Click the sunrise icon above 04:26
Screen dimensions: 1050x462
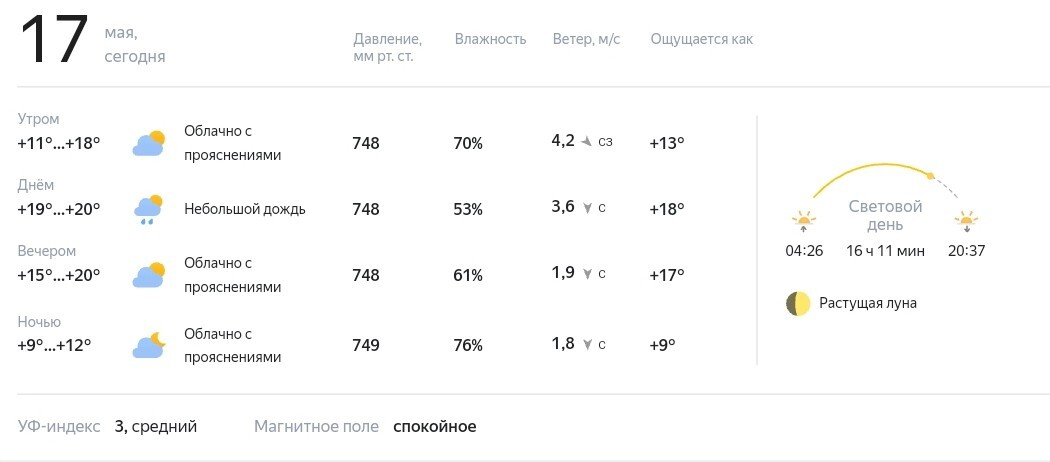pos(804,222)
